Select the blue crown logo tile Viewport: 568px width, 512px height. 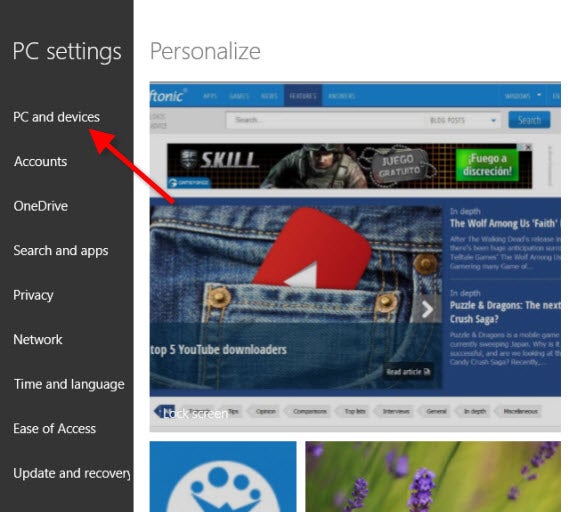pos(223,476)
